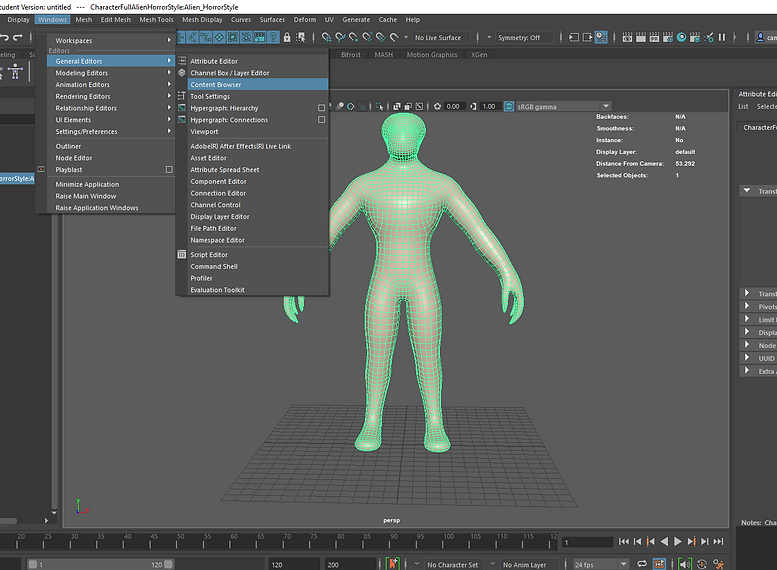Click the question mark selection mask icon
This screenshot has width=777, height=570.
pos(273,37)
